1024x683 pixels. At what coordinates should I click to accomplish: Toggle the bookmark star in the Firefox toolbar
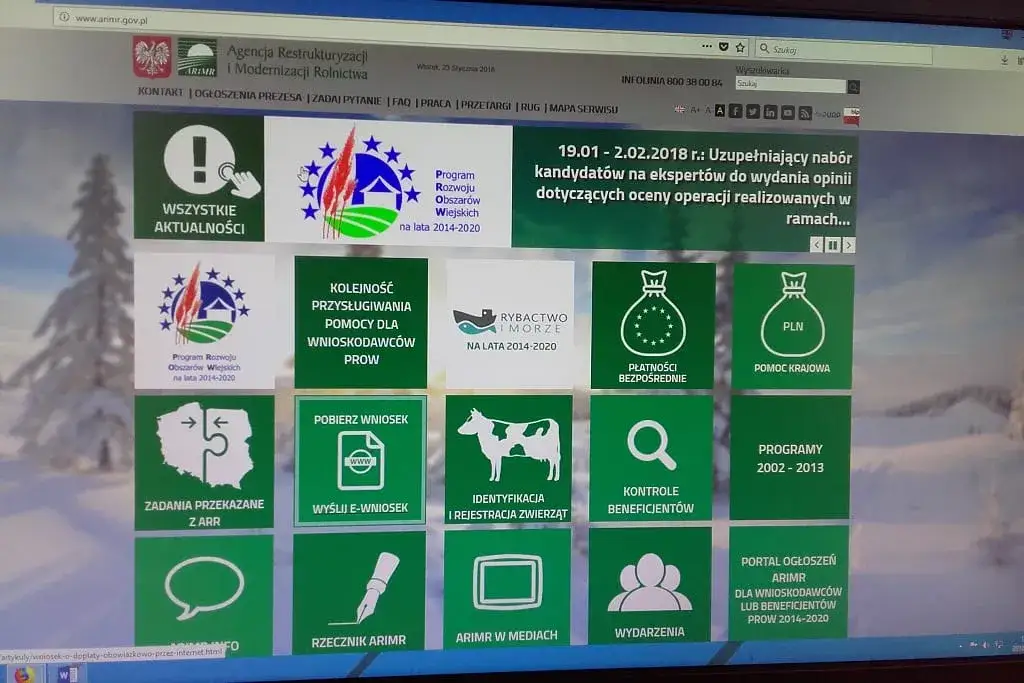[x=741, y=47]
